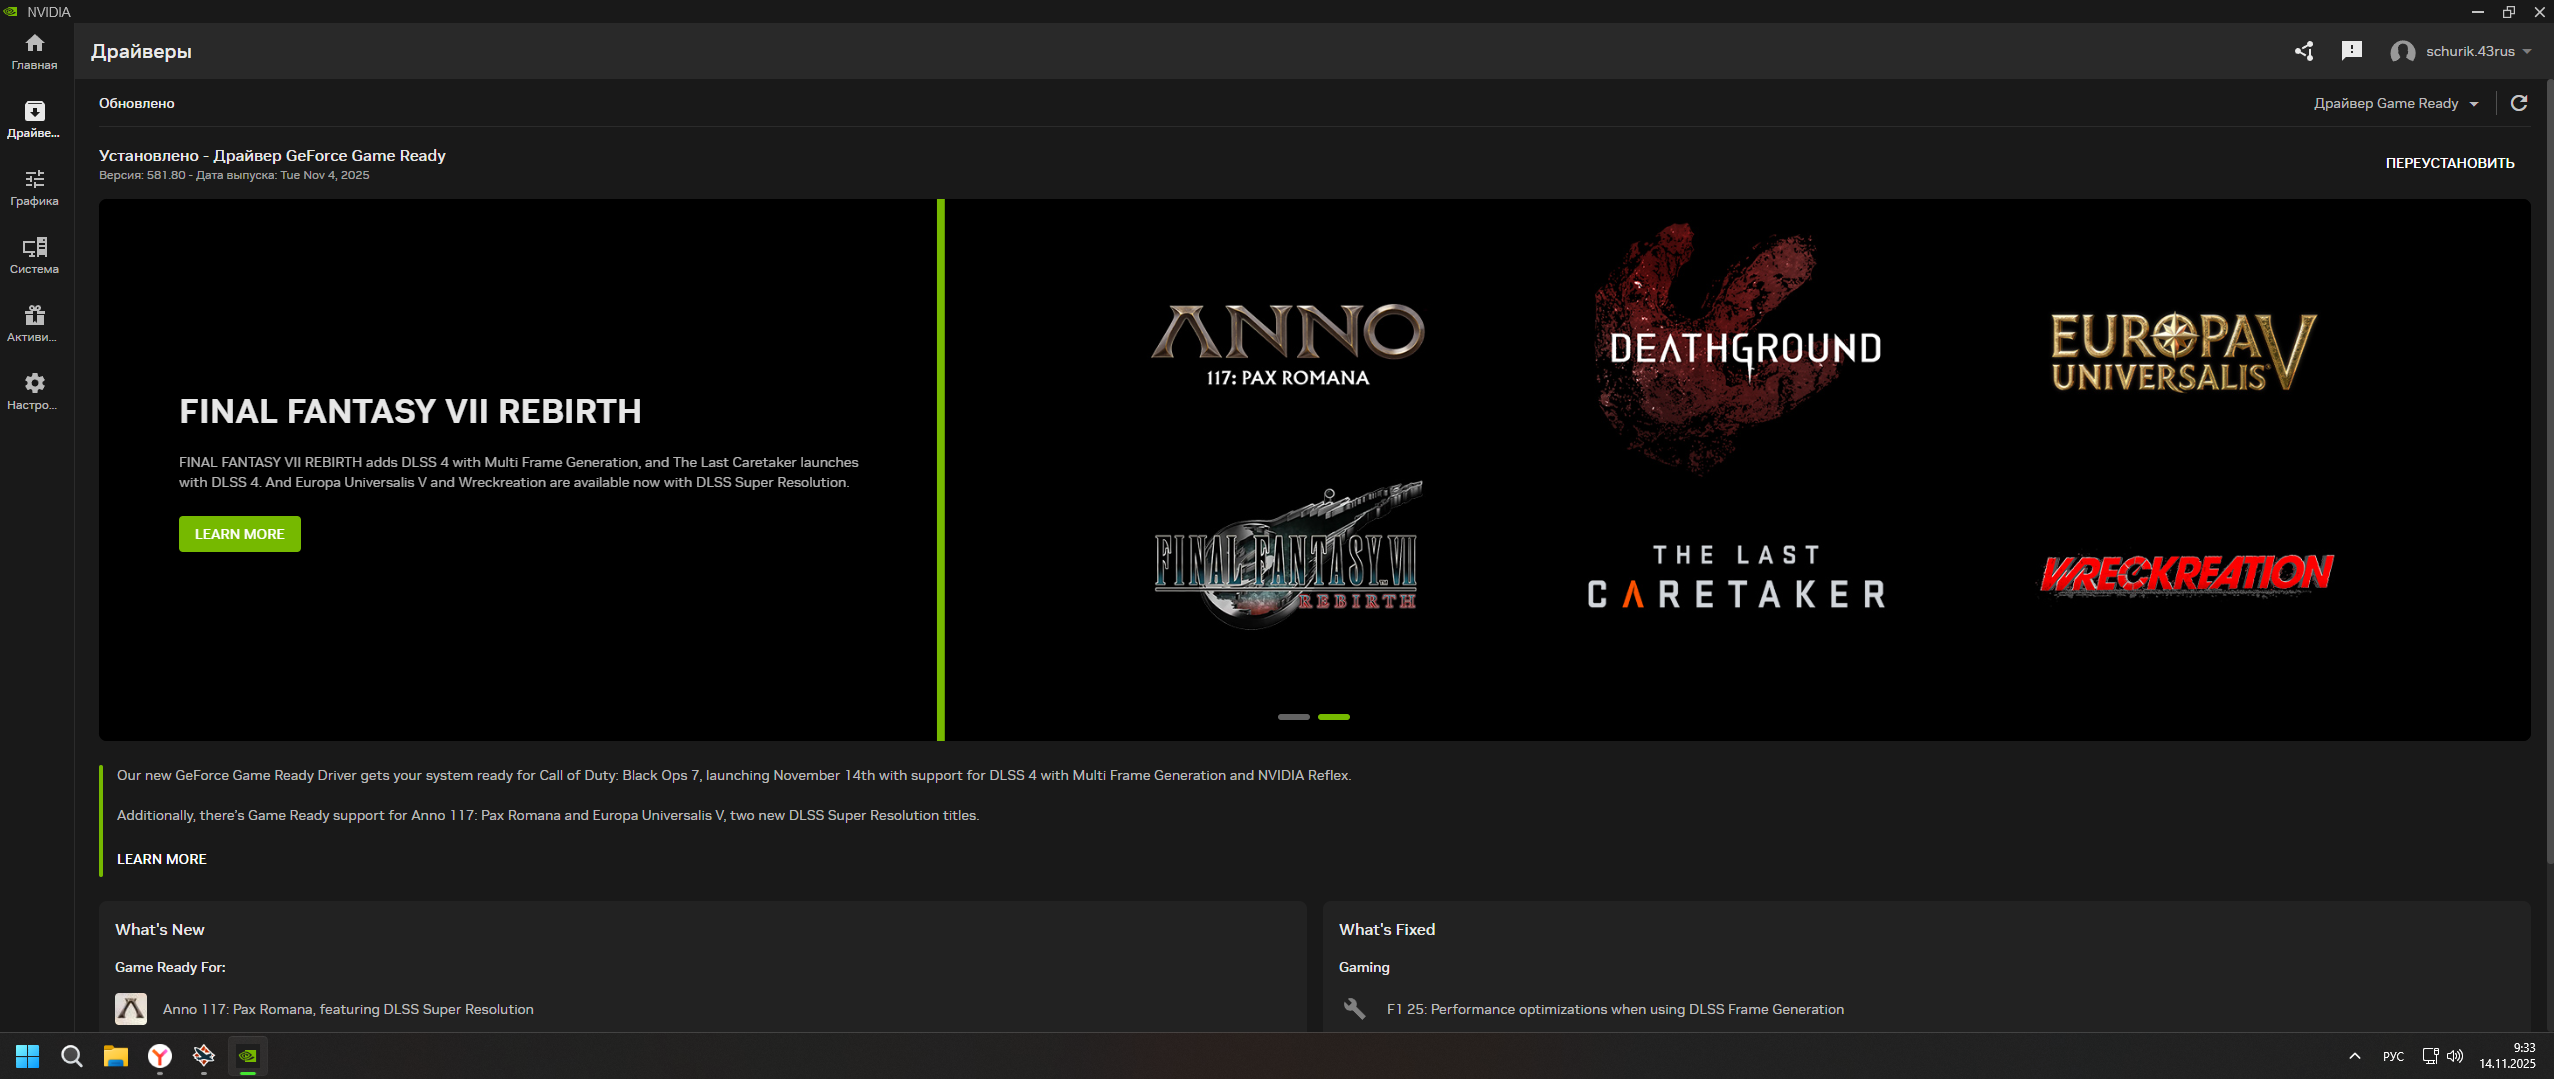Expand the Драйвер Game Ready dropdown
Screen dimensions: 2554x1079
click(2396, 103)
